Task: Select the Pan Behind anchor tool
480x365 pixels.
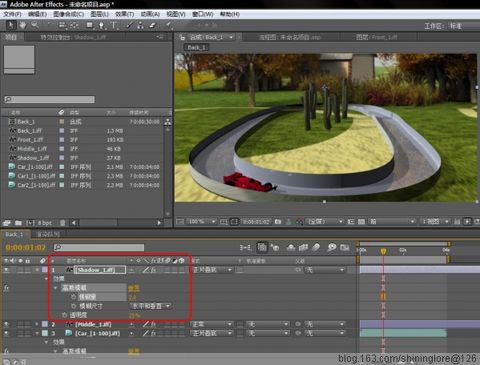Action: point(74,25)
